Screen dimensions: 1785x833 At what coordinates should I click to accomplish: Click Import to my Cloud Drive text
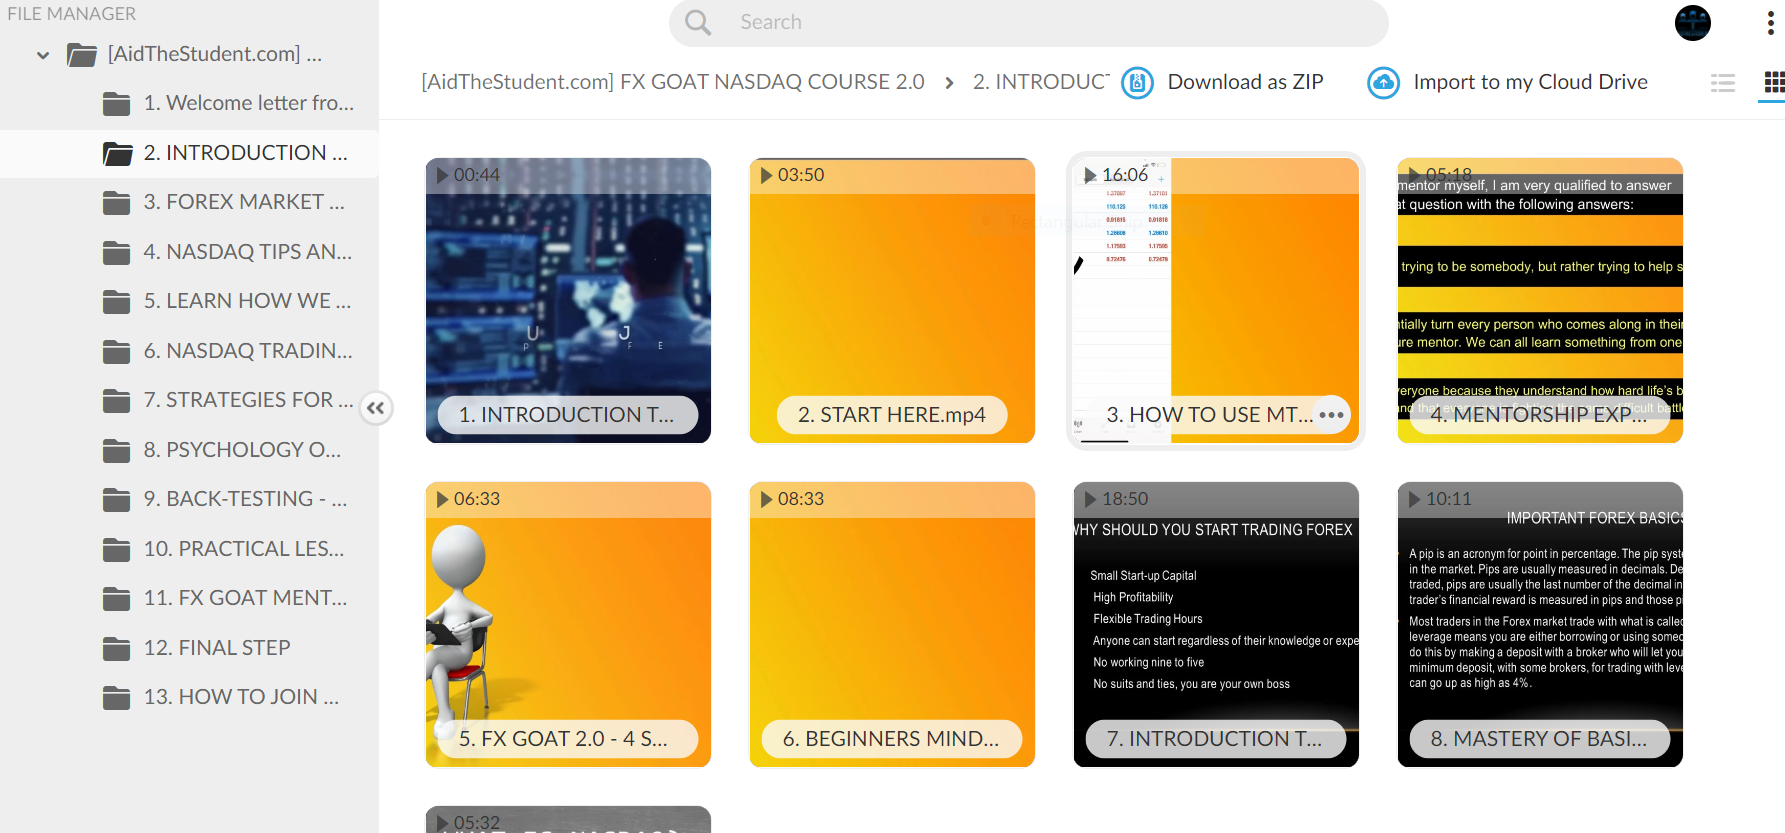[x=1530, y=82]
